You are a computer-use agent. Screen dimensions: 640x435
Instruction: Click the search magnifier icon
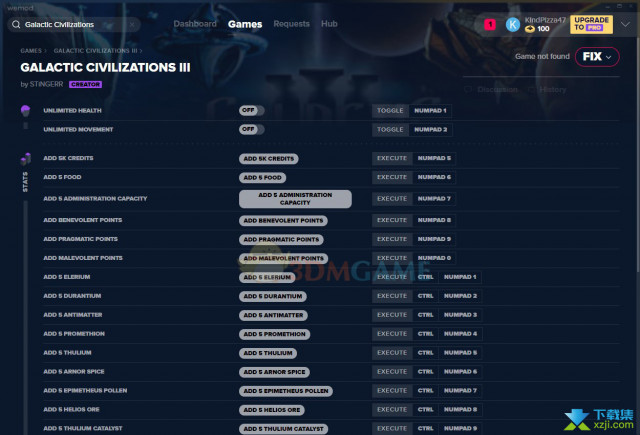(16, 24)
